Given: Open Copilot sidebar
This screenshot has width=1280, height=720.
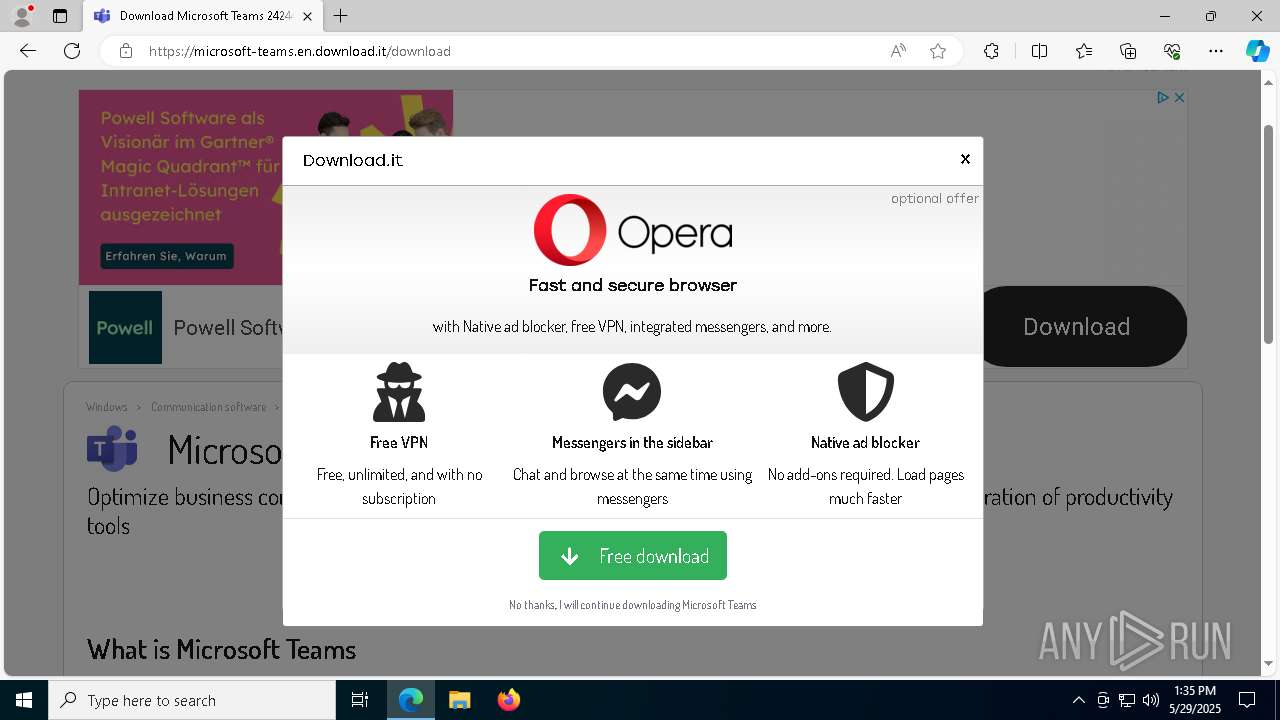Looking at the screenshot, I should click(x=1257, y=51).
